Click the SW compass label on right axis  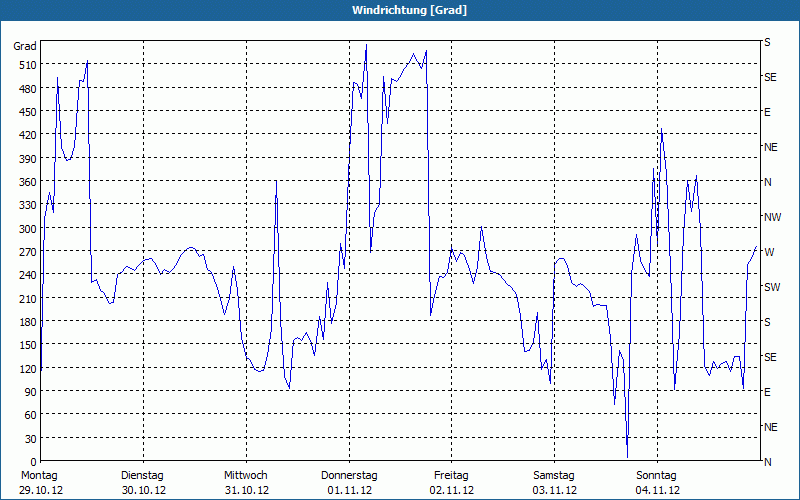pyautogui.click(x=772, y=287)
